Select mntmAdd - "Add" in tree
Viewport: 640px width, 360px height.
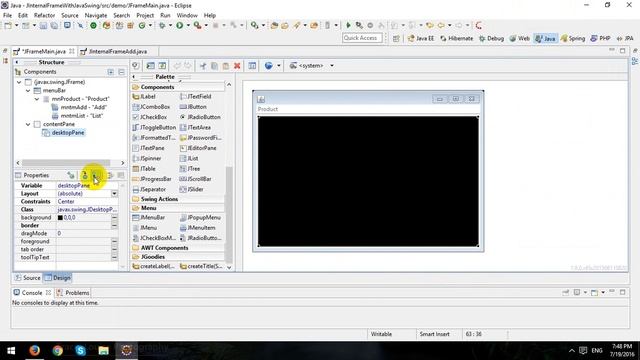point(79,107)
